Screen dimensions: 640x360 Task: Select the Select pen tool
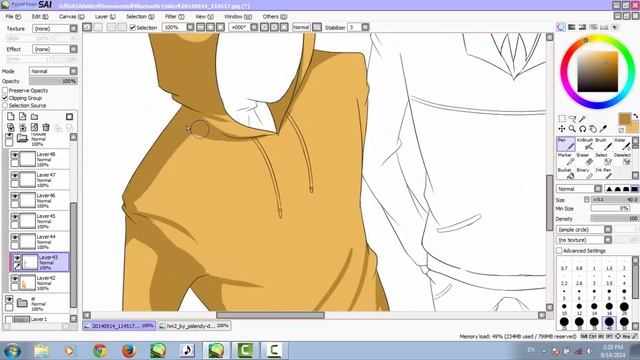pos(603,160)
